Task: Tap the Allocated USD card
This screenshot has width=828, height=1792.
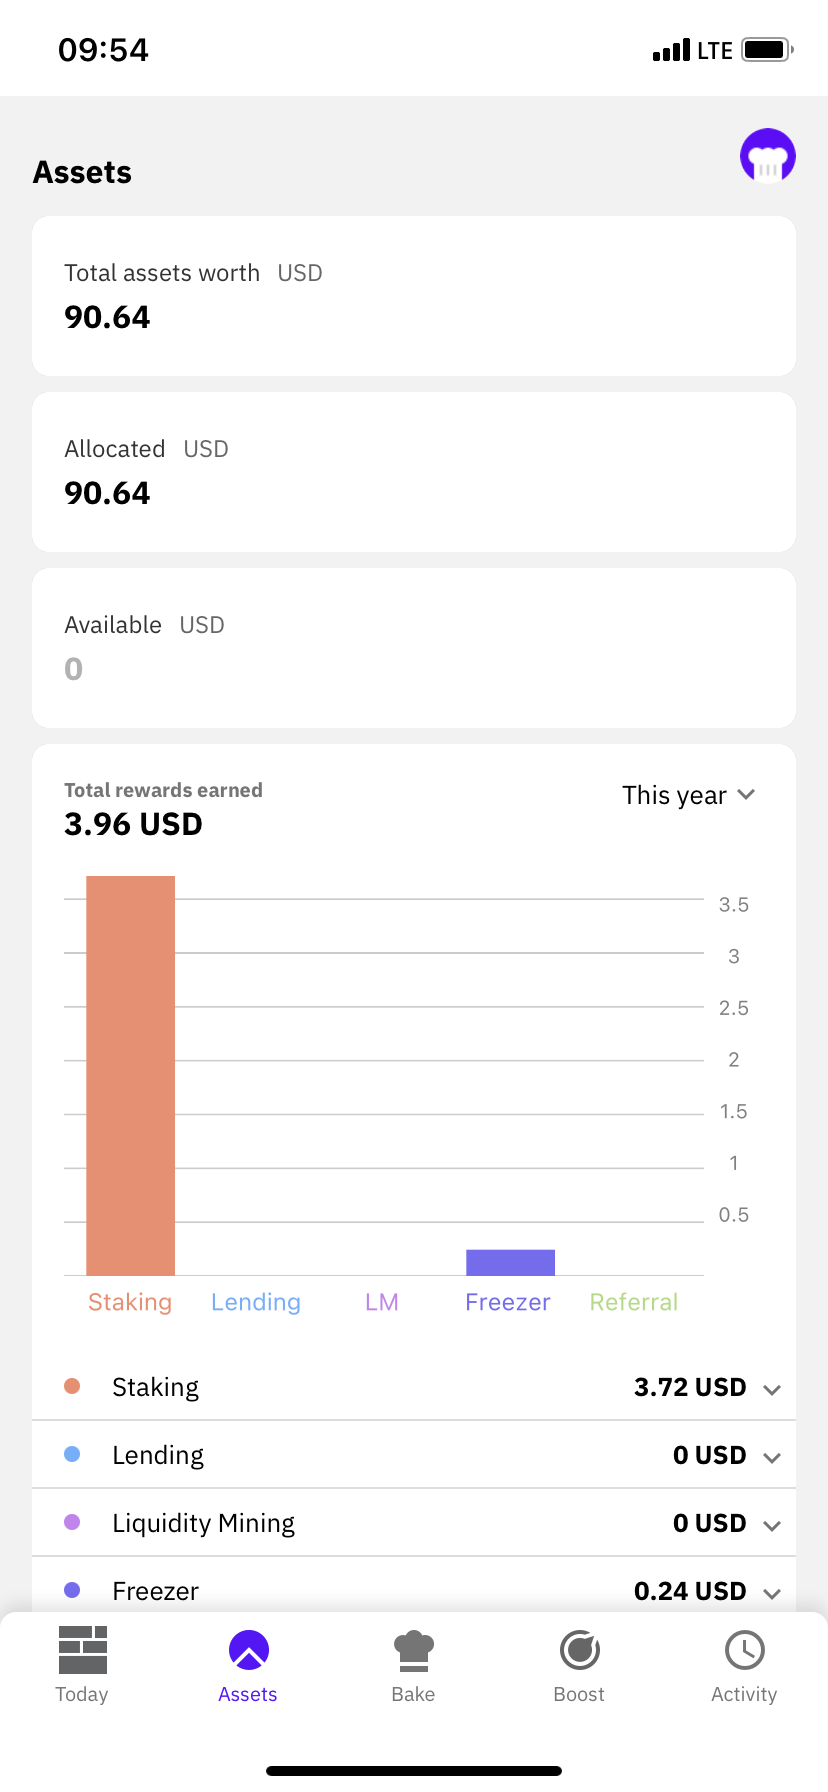Action: pyautogui.click(x=414, y=472)
